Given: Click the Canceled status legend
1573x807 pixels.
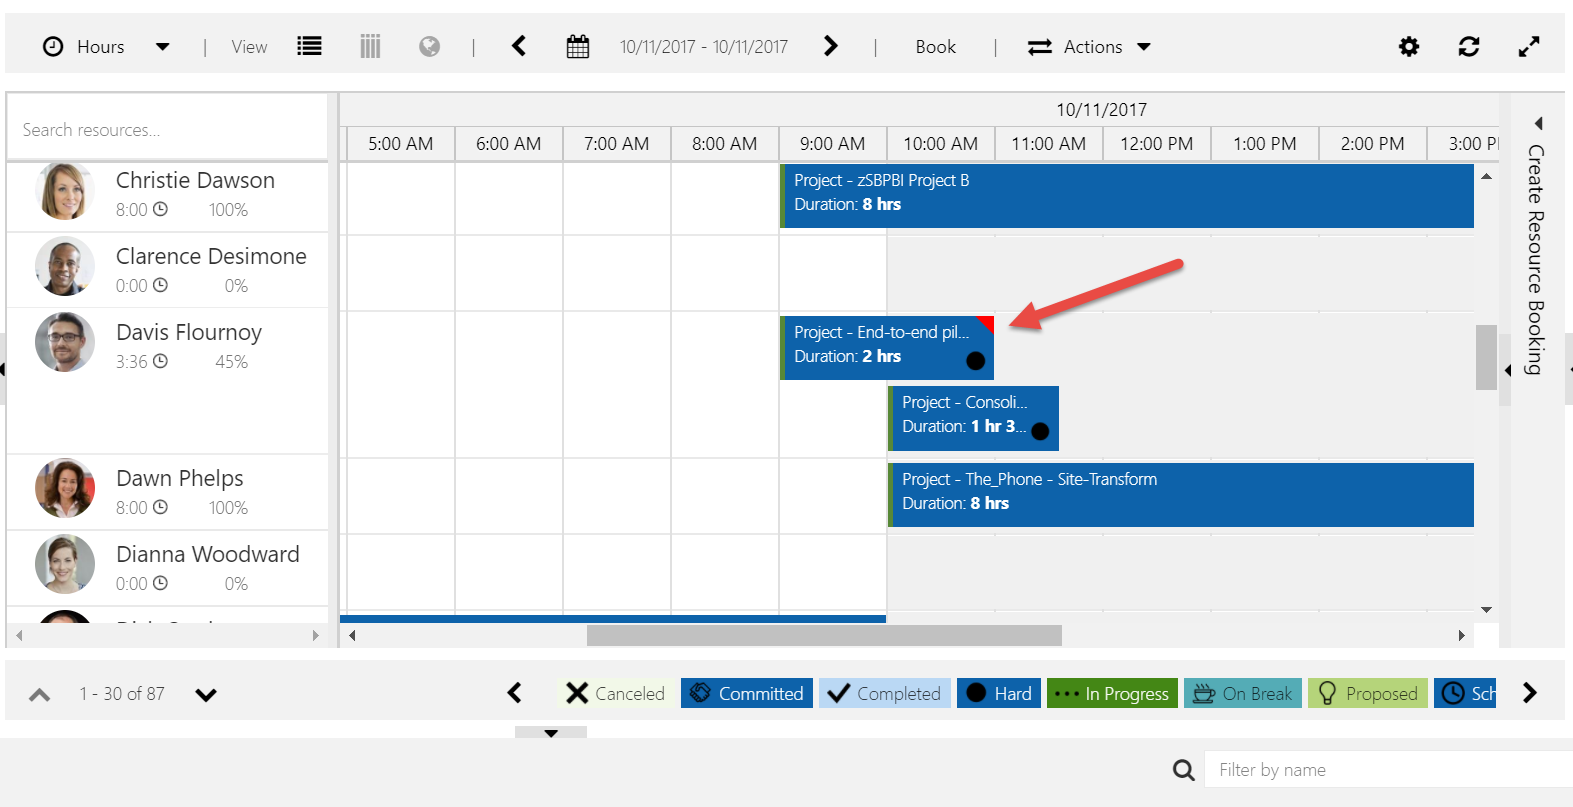Looking at the screenshot, I should click(x=615, y=693).
